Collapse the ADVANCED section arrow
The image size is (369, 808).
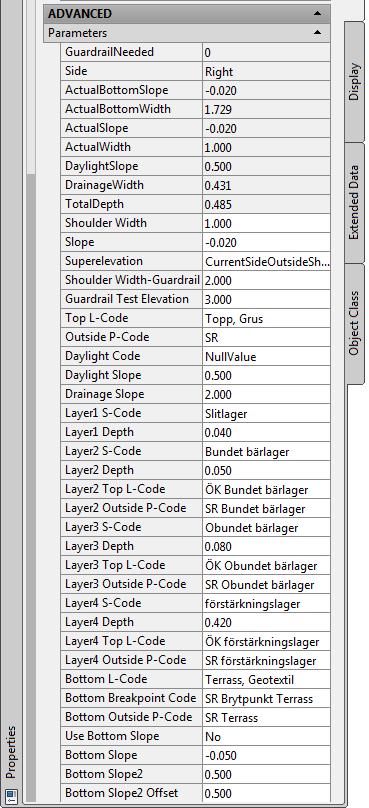317,13
